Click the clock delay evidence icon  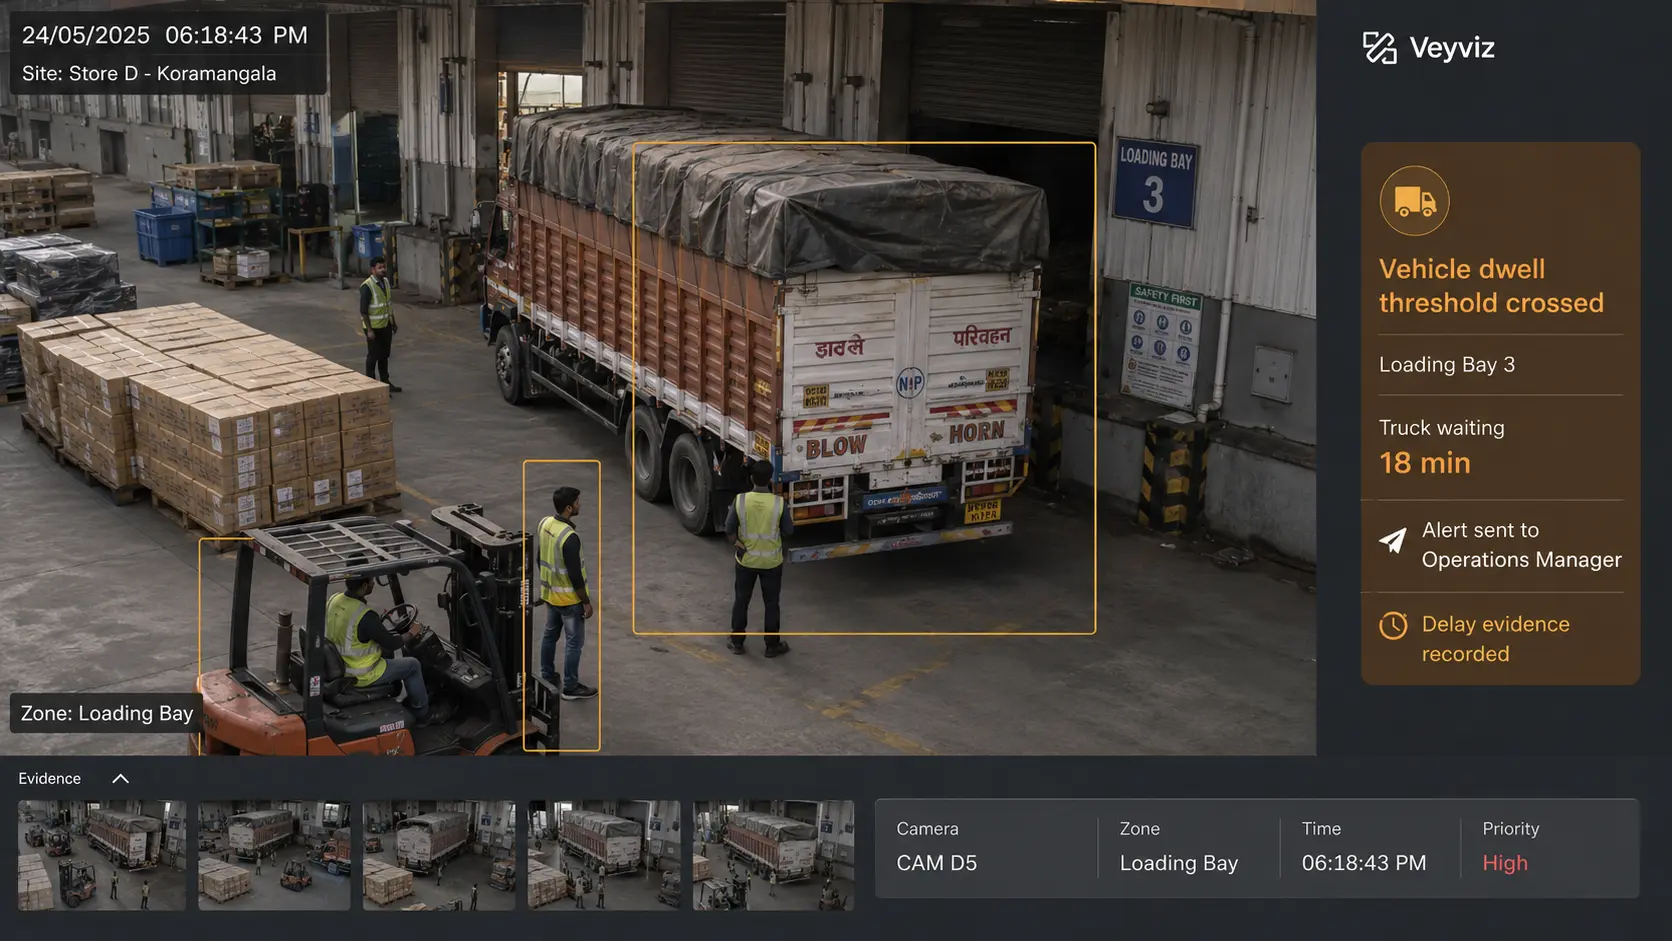point(1393,625)
